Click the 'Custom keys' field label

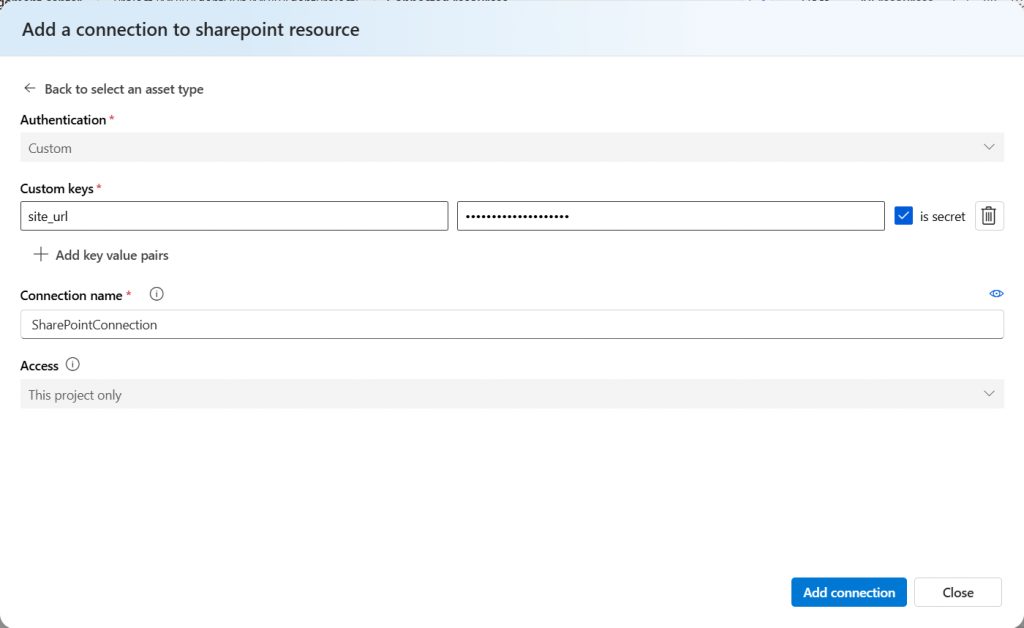point(57,188)
